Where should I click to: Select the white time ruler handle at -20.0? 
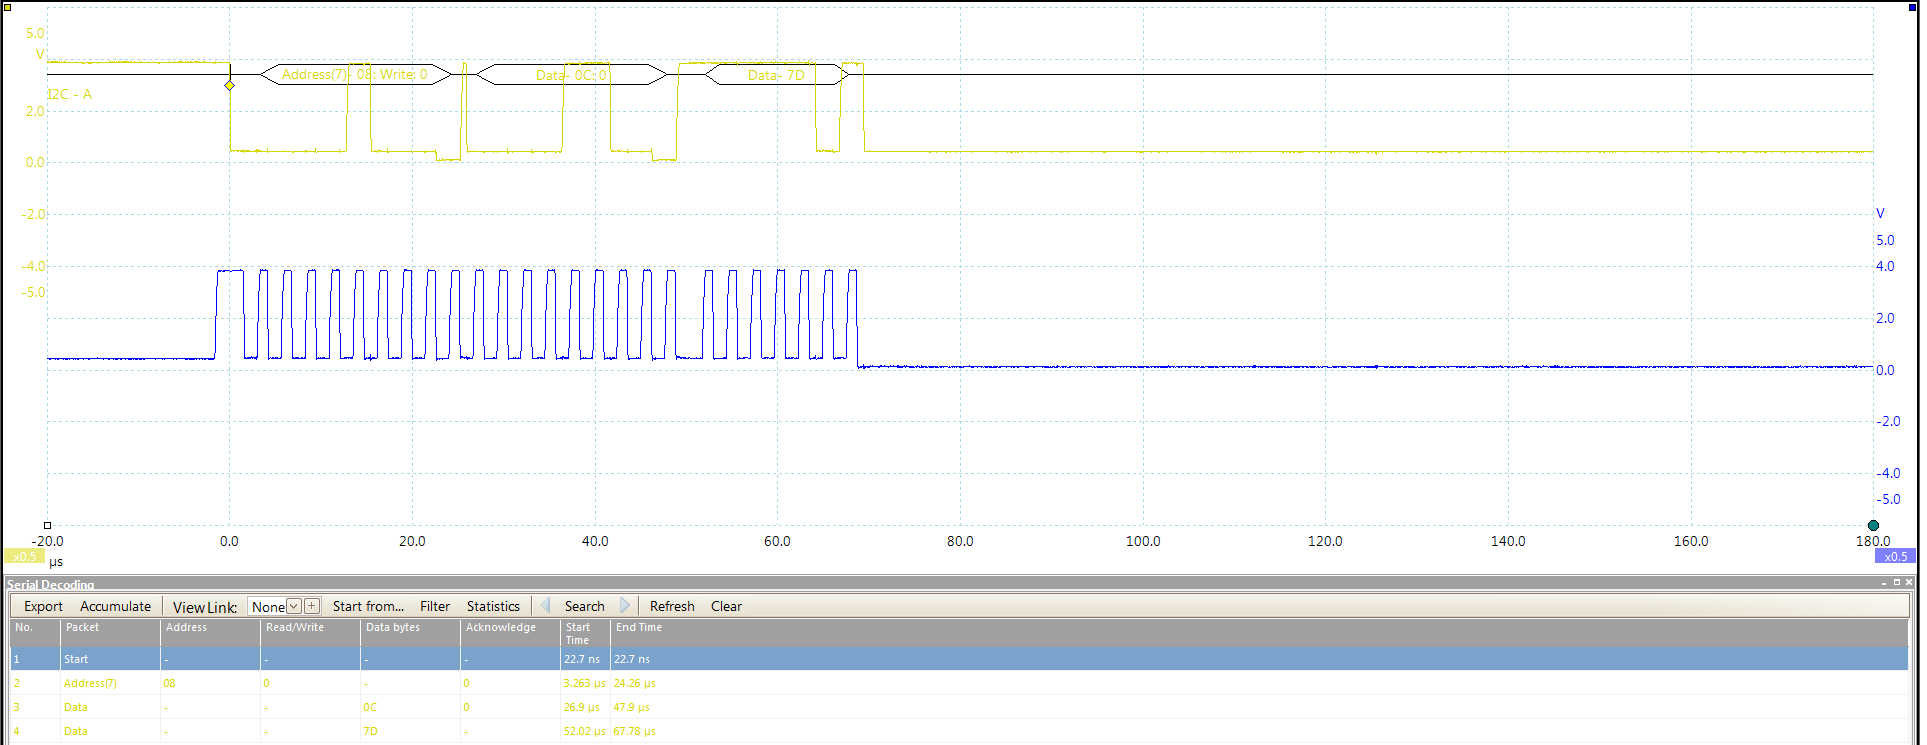[x=47, y=525]
